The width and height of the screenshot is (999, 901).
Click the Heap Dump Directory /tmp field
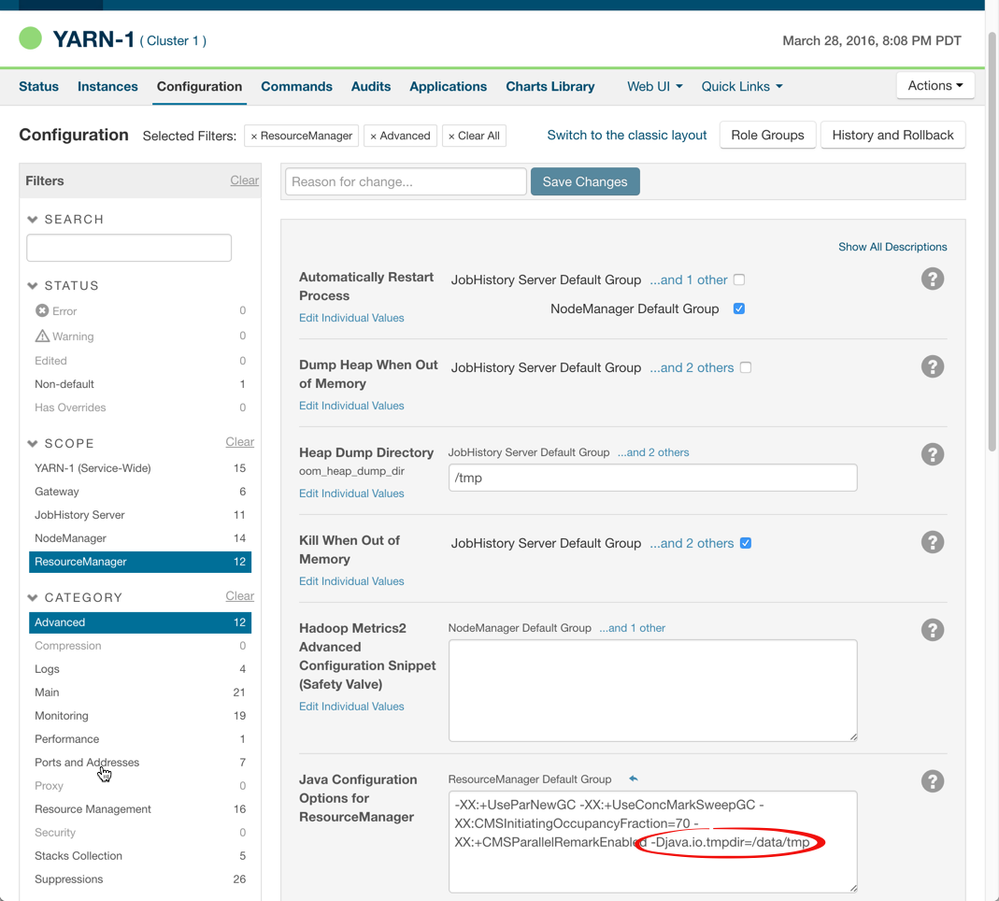click(652, 478)
